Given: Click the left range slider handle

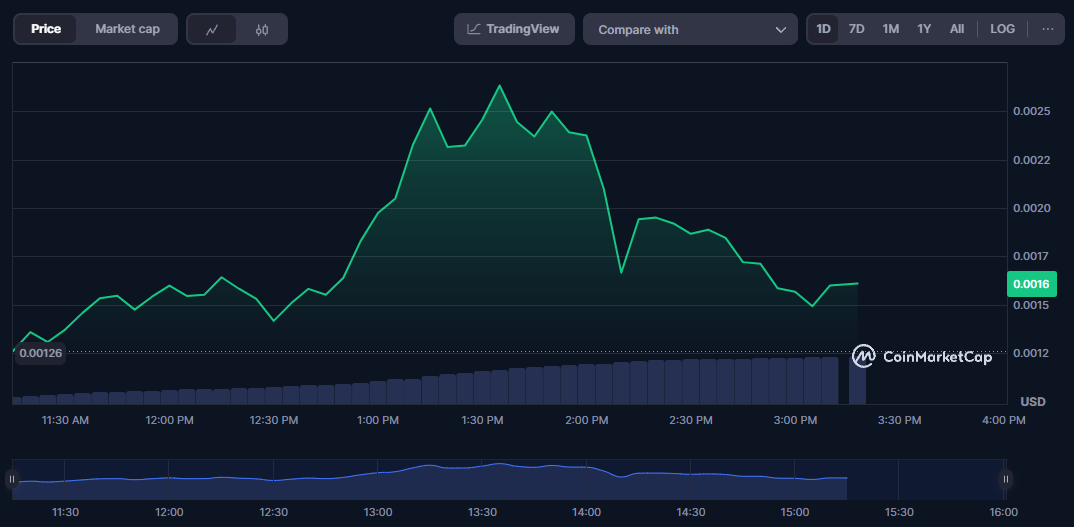Looking at the screenshot, I should [x=13, y=480].
